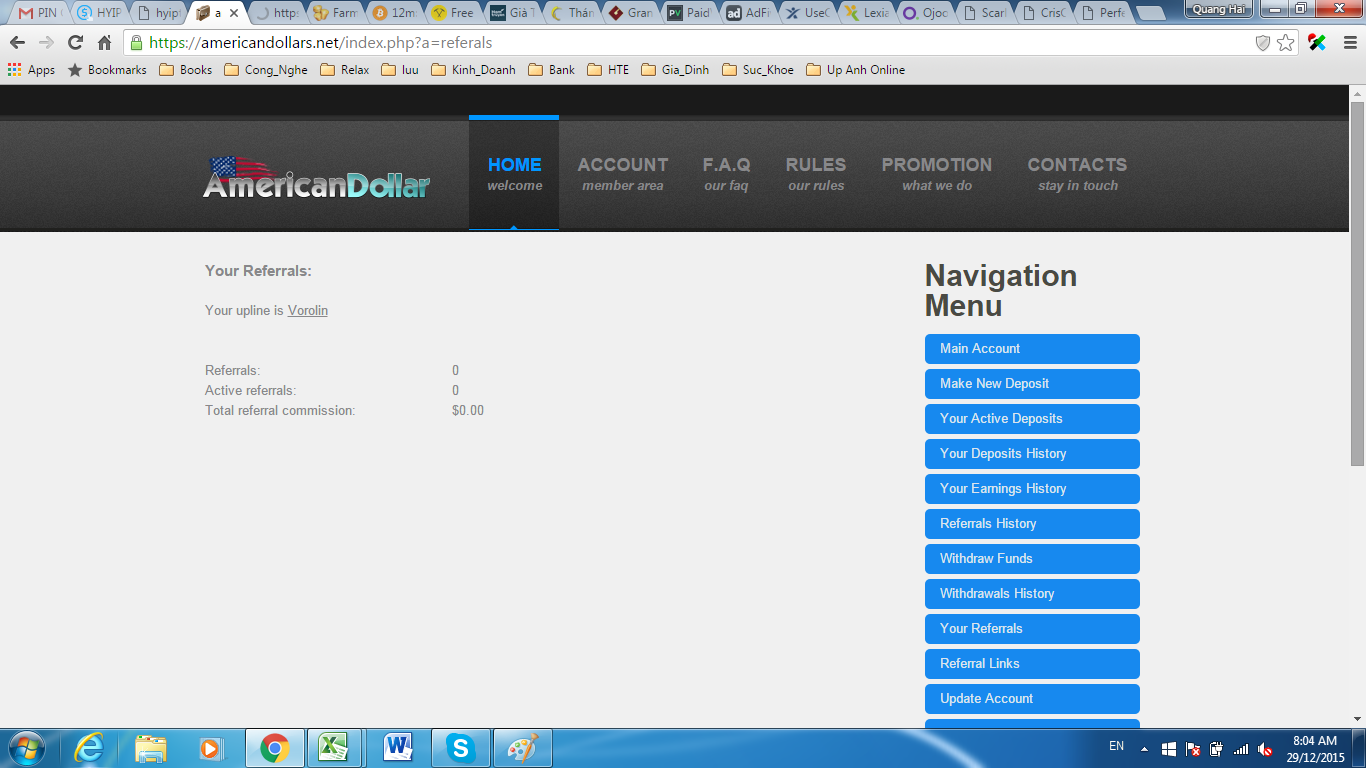The width and height of the screenshot is (1366, 768).
Task: Open the ACCOUNT member area nav item
Action: pos(623,174)
